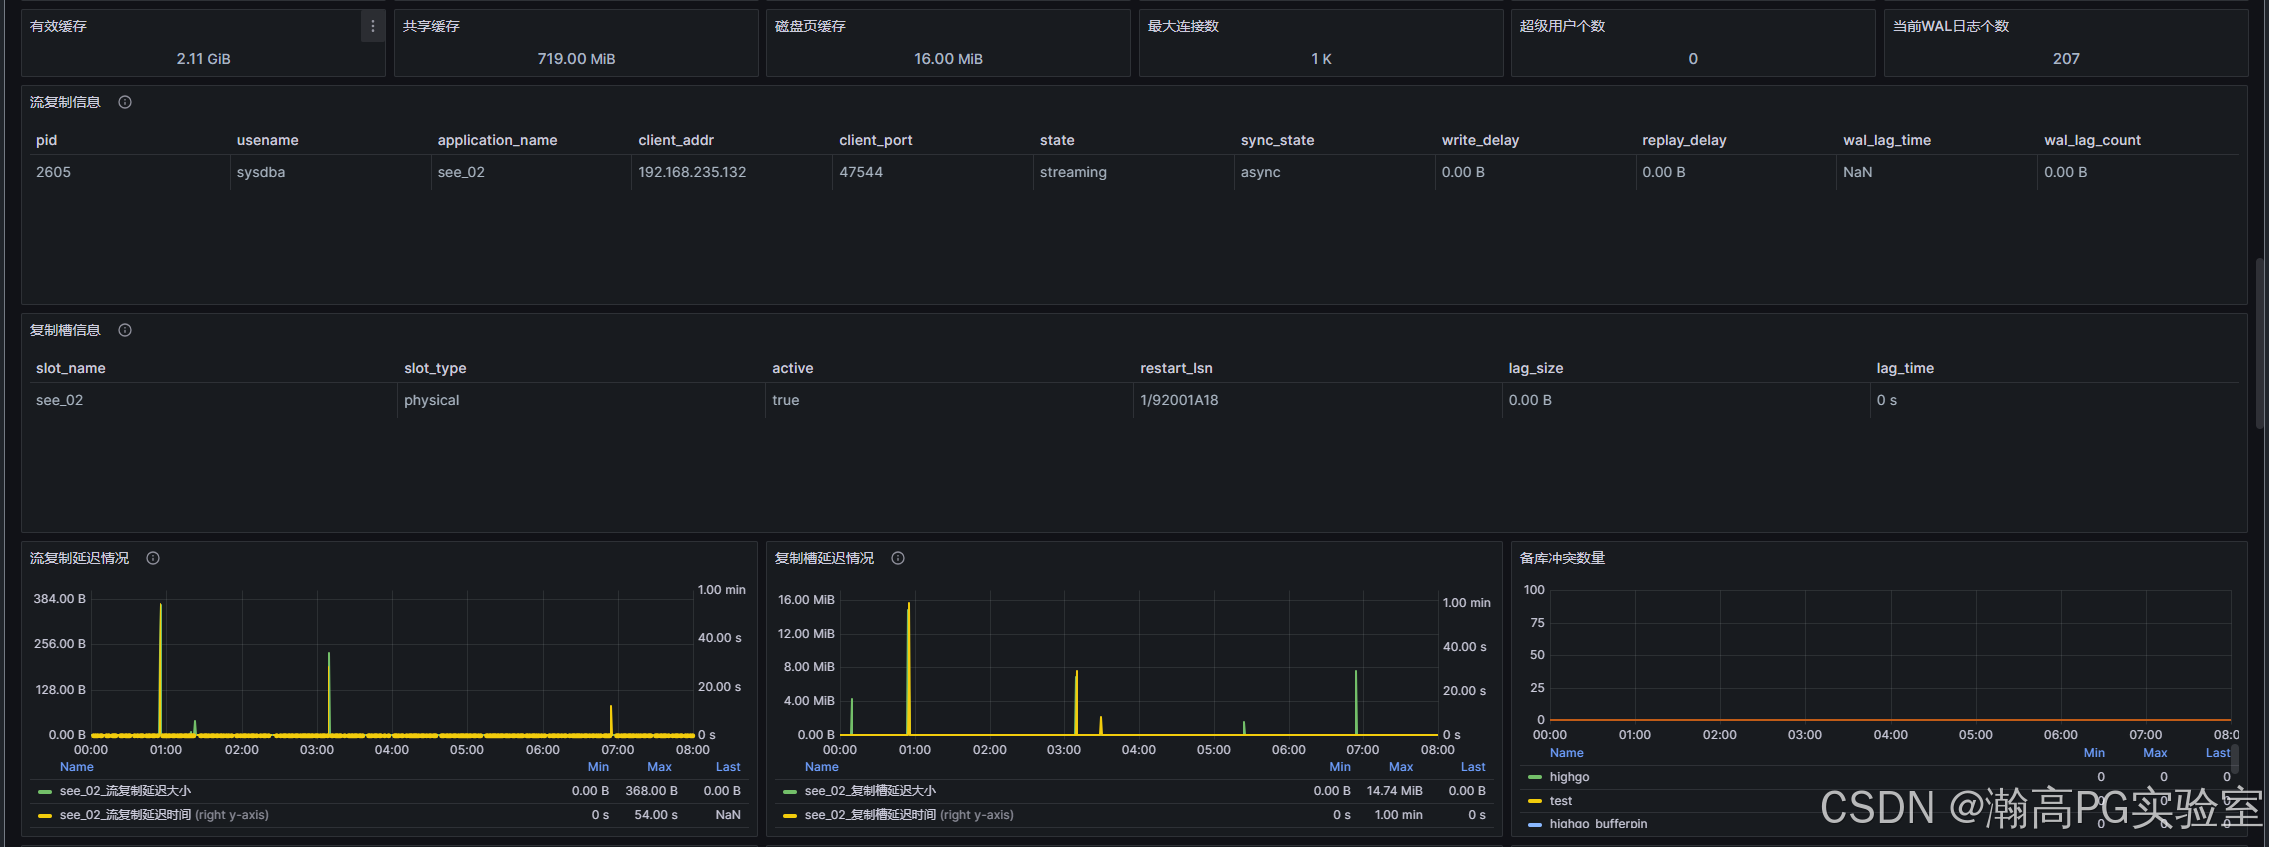Open the 磁盘页缓存 panel title menu
Viewport: 2269px width, 847px height.
[x=810, y=26]
